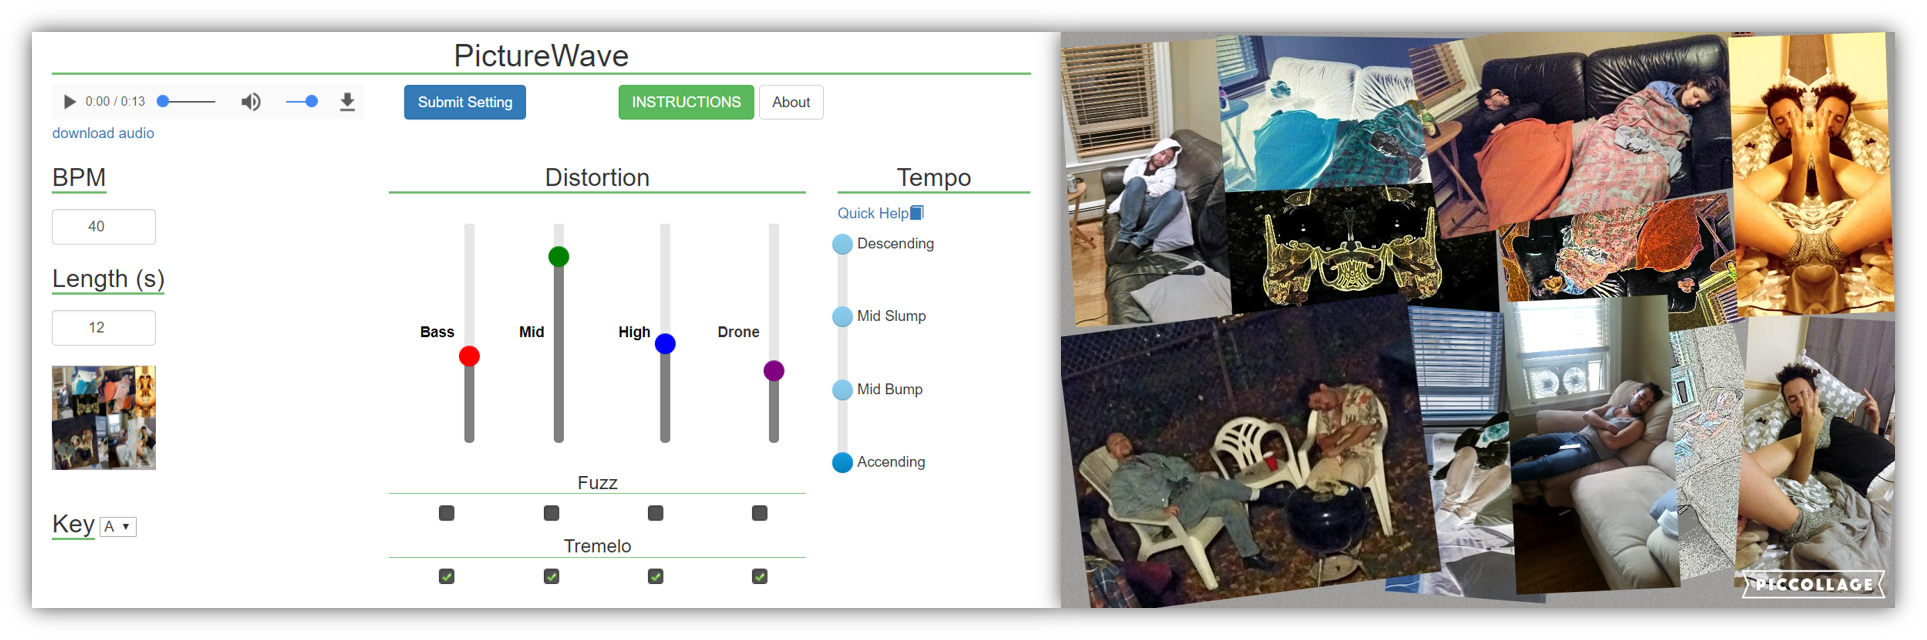This screenshot has width=1927, height=640.
Task: Click the blue High slider knob
Action: (665, 344)
